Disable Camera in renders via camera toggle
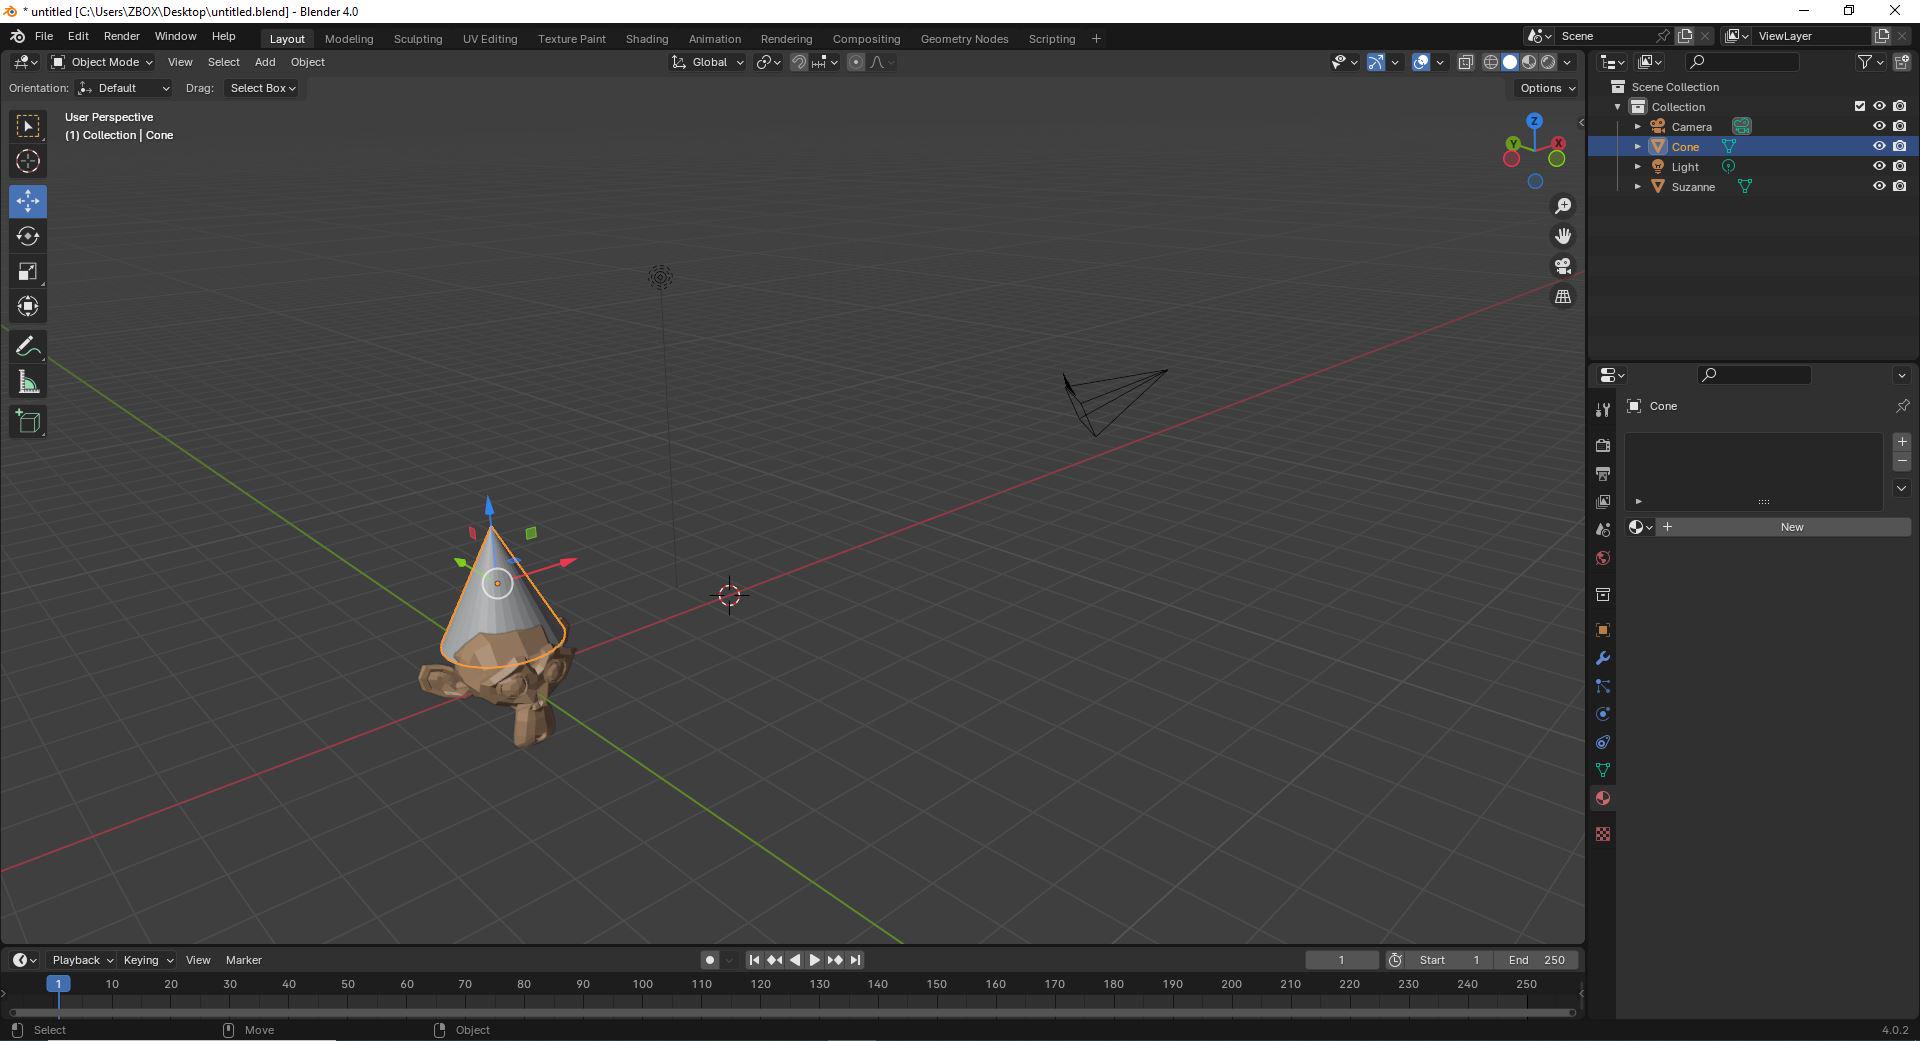Screen dimensions: 1920x1041 [1899, 125]
